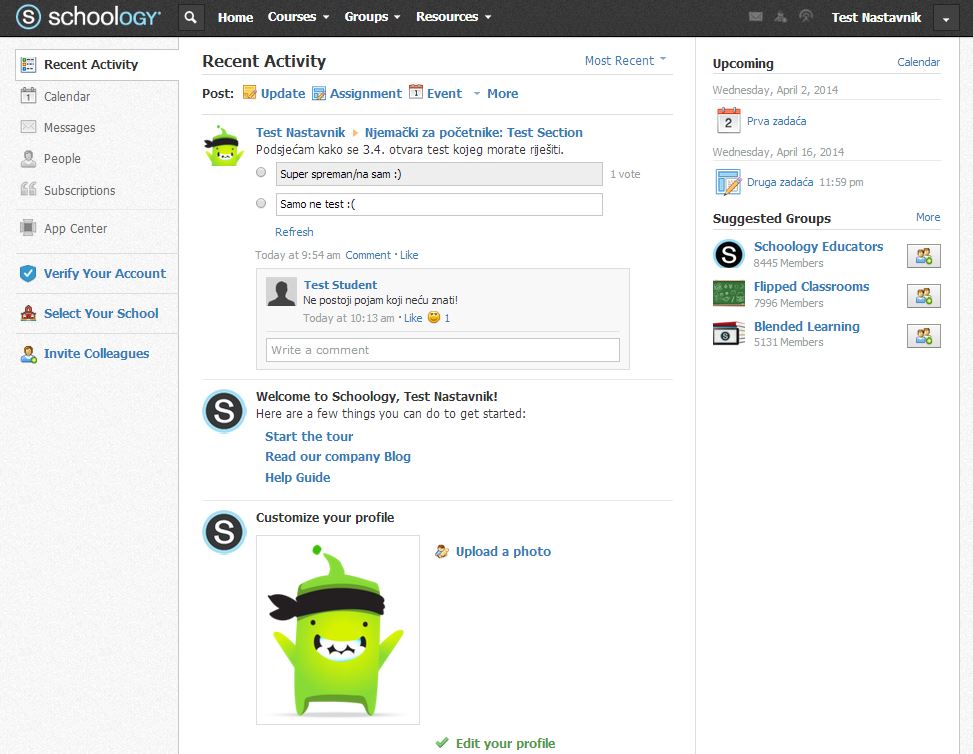This screenshot has height=754, width=973.
Task: Click the 'Upload a photo' link
Action: 503,552
